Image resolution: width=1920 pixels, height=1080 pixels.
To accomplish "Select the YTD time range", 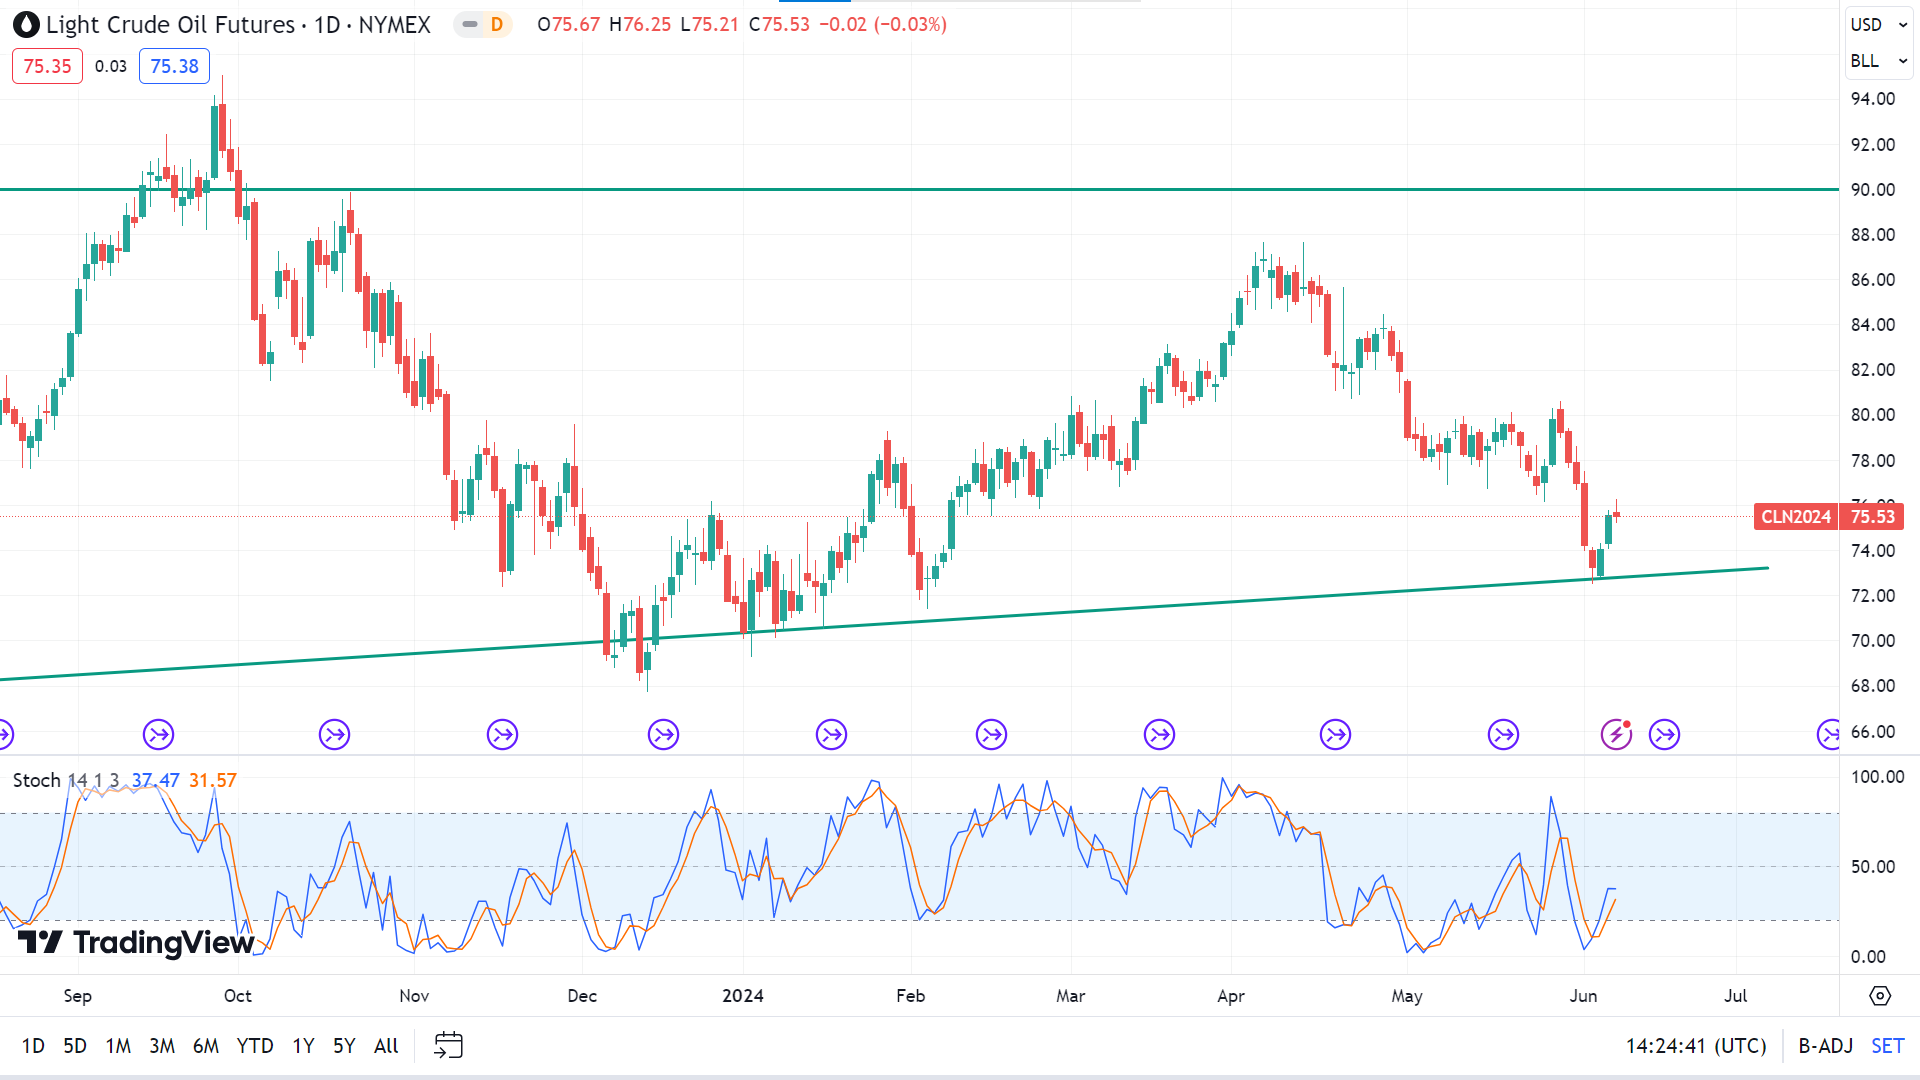I will [x=255, y=1046].
